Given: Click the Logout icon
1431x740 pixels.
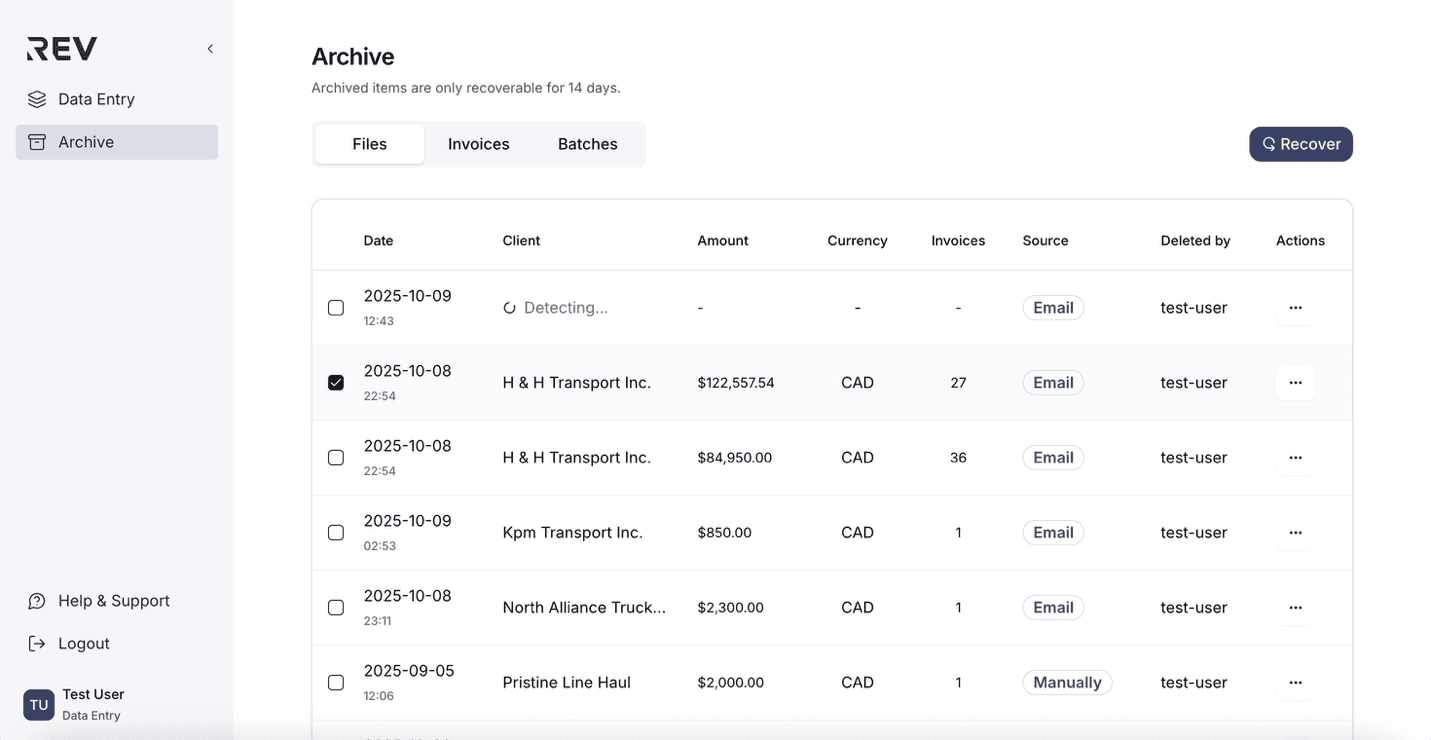Looking at the screenshot, I should (37, 644).
